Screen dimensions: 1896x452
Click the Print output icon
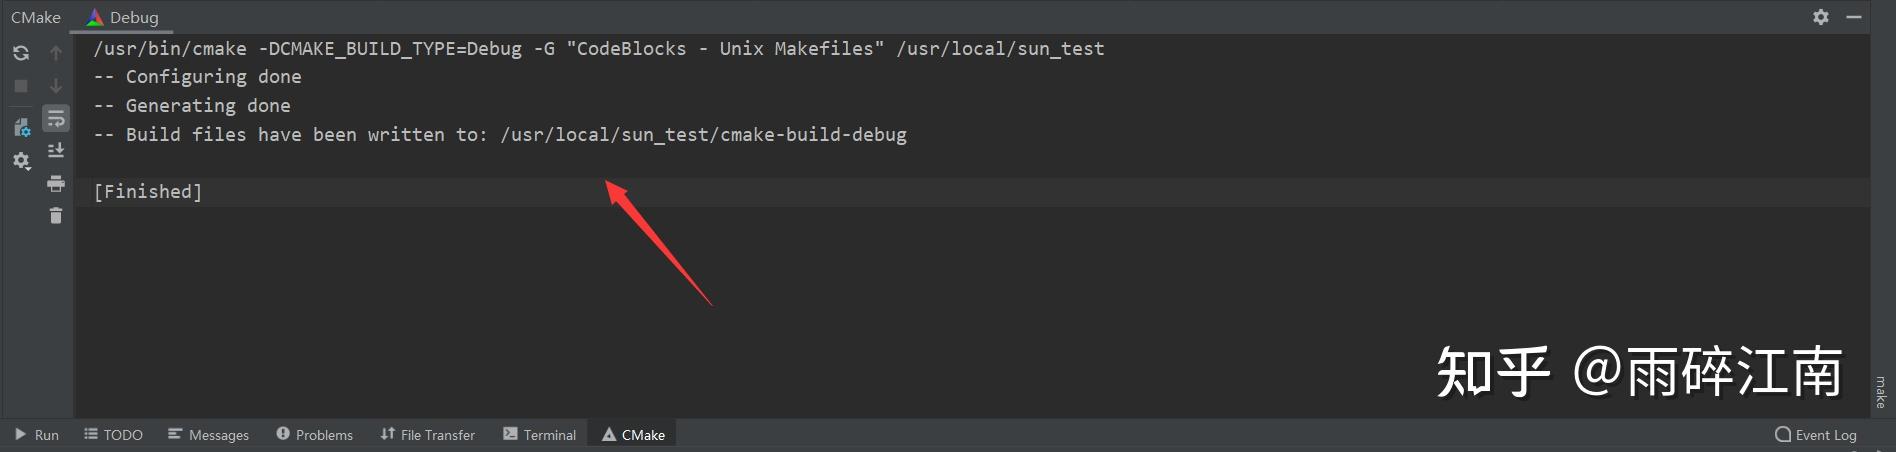[56, 183]
